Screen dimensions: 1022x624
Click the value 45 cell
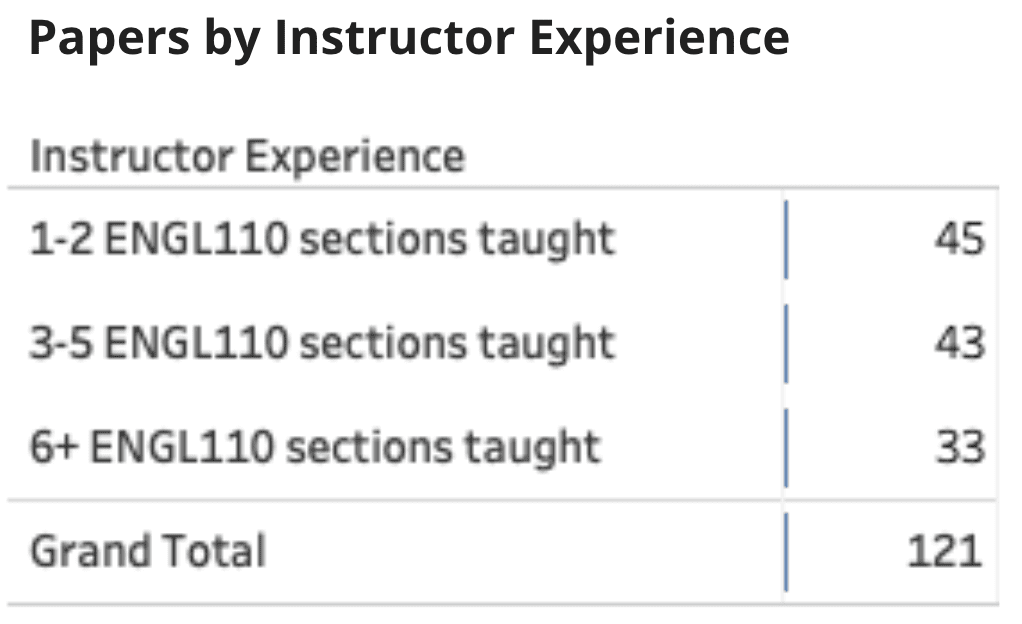(x=959, y=239)
